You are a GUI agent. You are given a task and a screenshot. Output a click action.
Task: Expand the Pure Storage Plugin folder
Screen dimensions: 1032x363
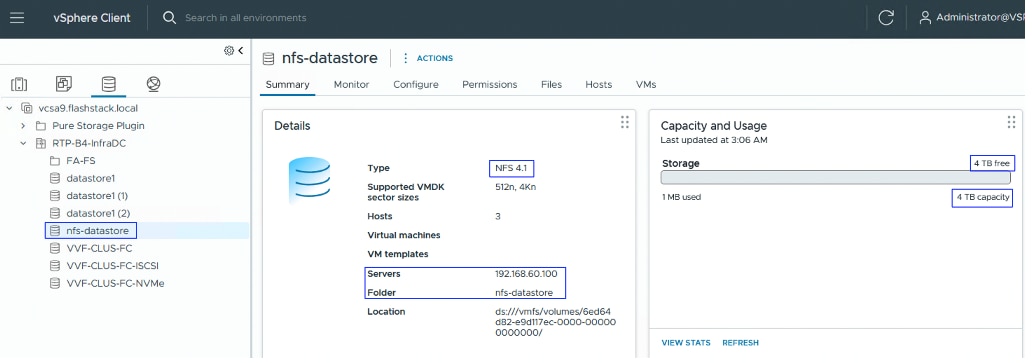coord(23,126)
